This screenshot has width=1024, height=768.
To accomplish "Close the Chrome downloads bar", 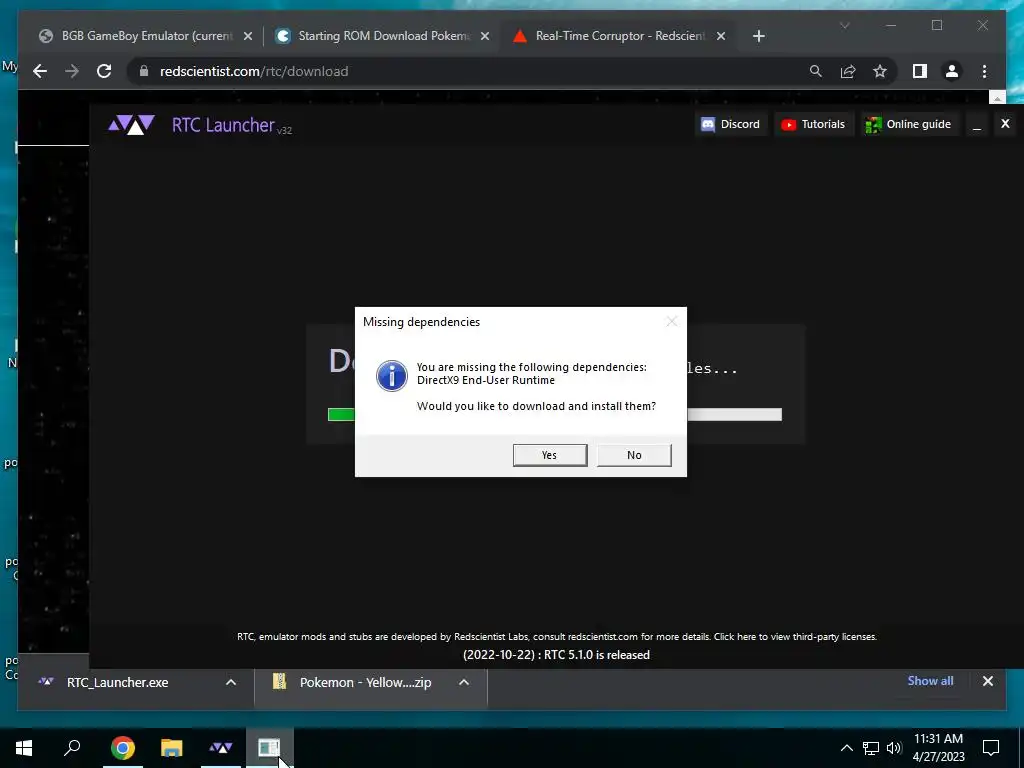I will click(x=987, y=681).
